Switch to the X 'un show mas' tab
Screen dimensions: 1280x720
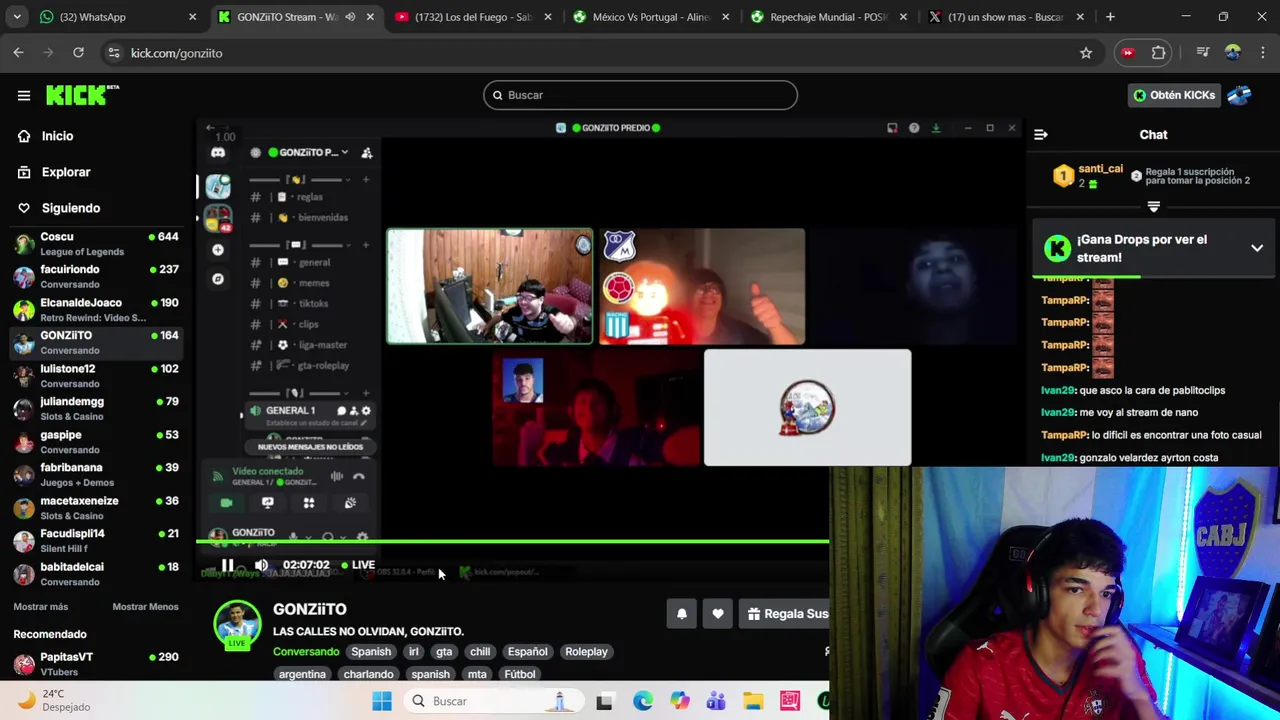(1006, 17)
